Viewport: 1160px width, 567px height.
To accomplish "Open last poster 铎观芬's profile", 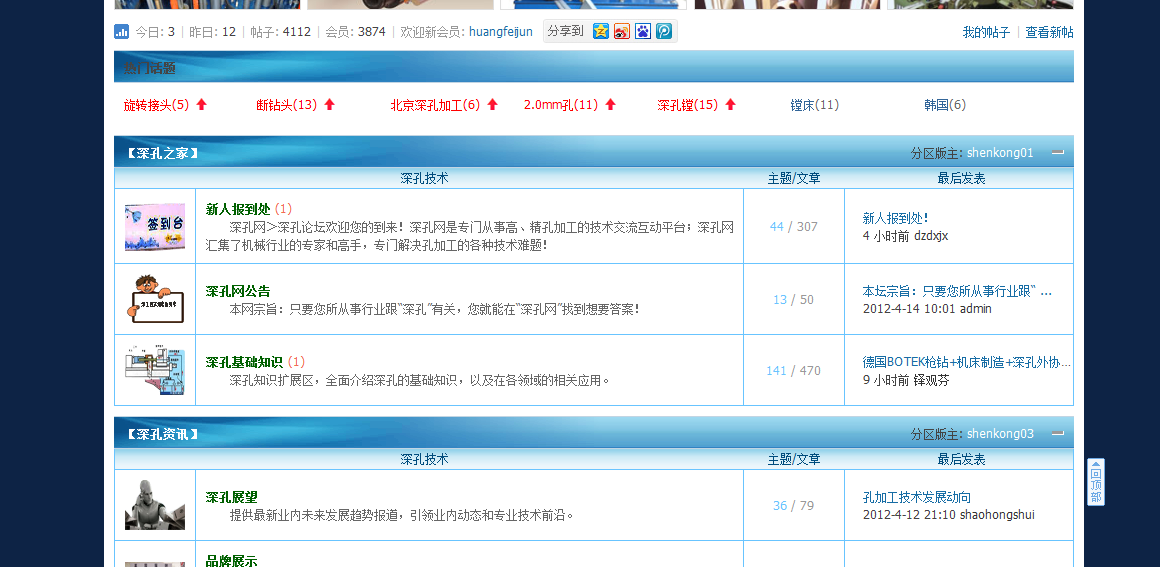I will 931,380.
